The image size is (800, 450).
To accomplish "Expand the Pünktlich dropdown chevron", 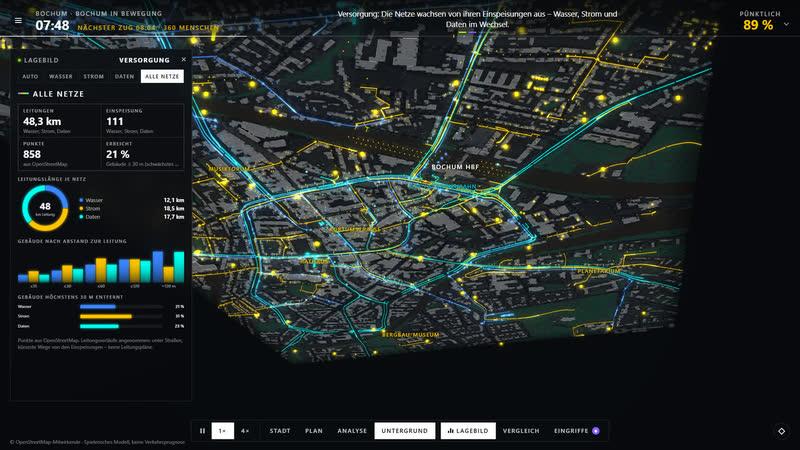I will pyautogui.click(x=786, y=24).
